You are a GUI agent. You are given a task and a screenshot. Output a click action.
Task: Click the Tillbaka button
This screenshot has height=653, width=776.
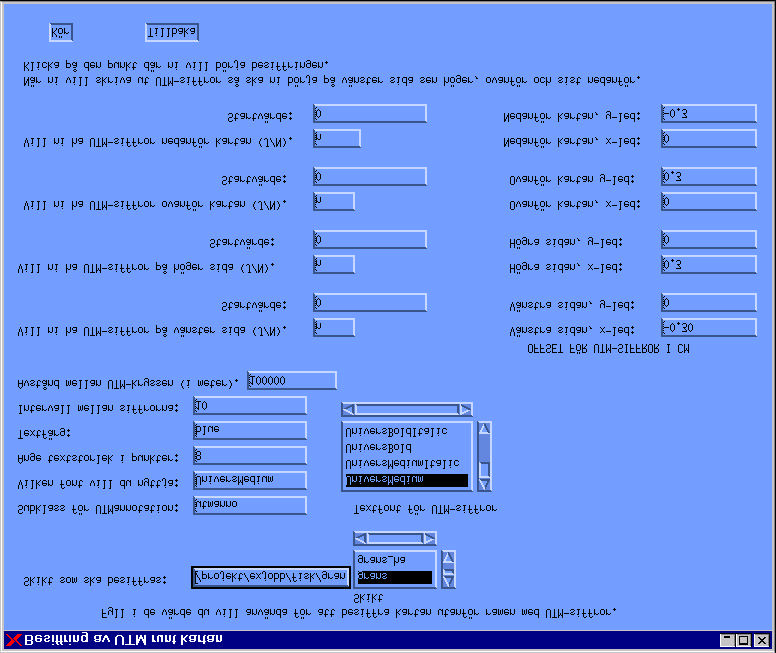(172, 33)
